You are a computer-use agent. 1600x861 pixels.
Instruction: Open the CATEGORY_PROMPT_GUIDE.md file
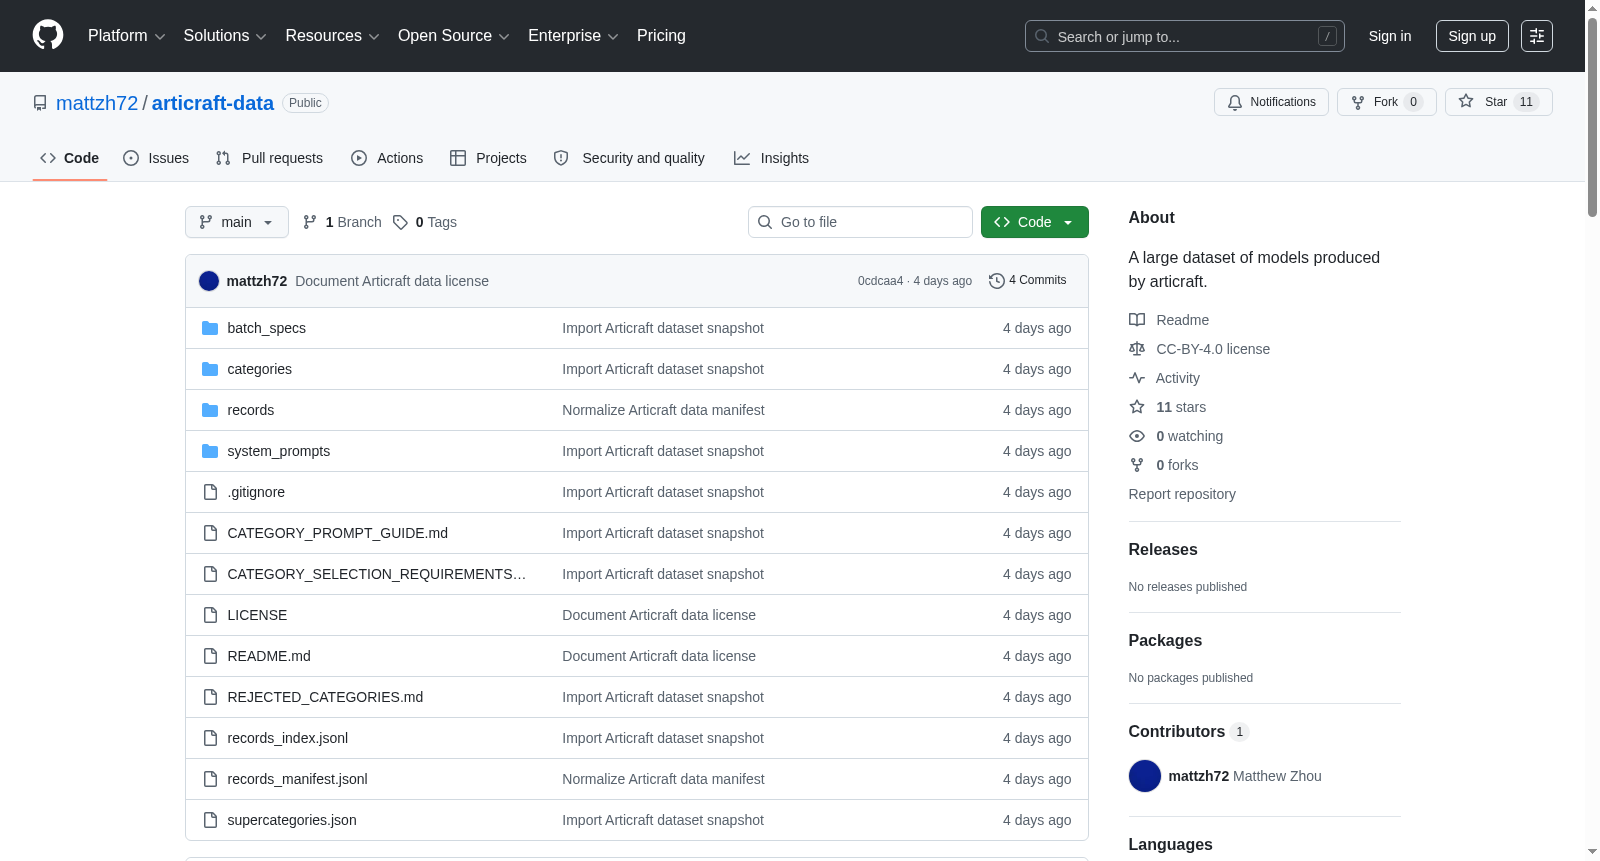(338, 533)
